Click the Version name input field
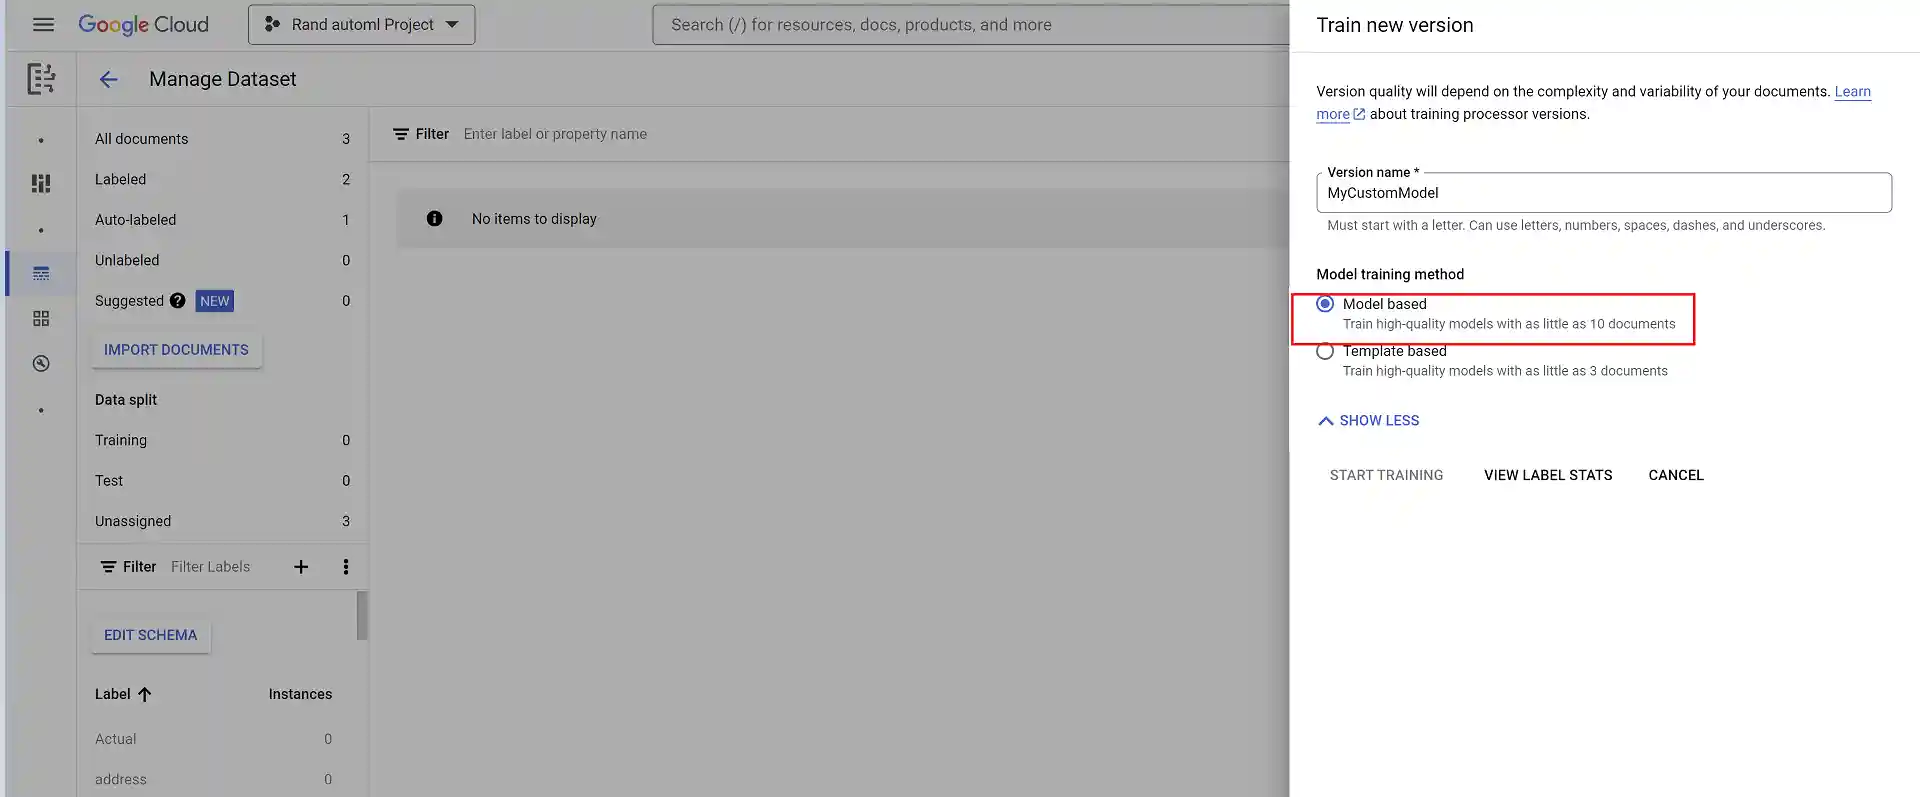Viewport: 1920px width, 797px height. pos(1604,193)
